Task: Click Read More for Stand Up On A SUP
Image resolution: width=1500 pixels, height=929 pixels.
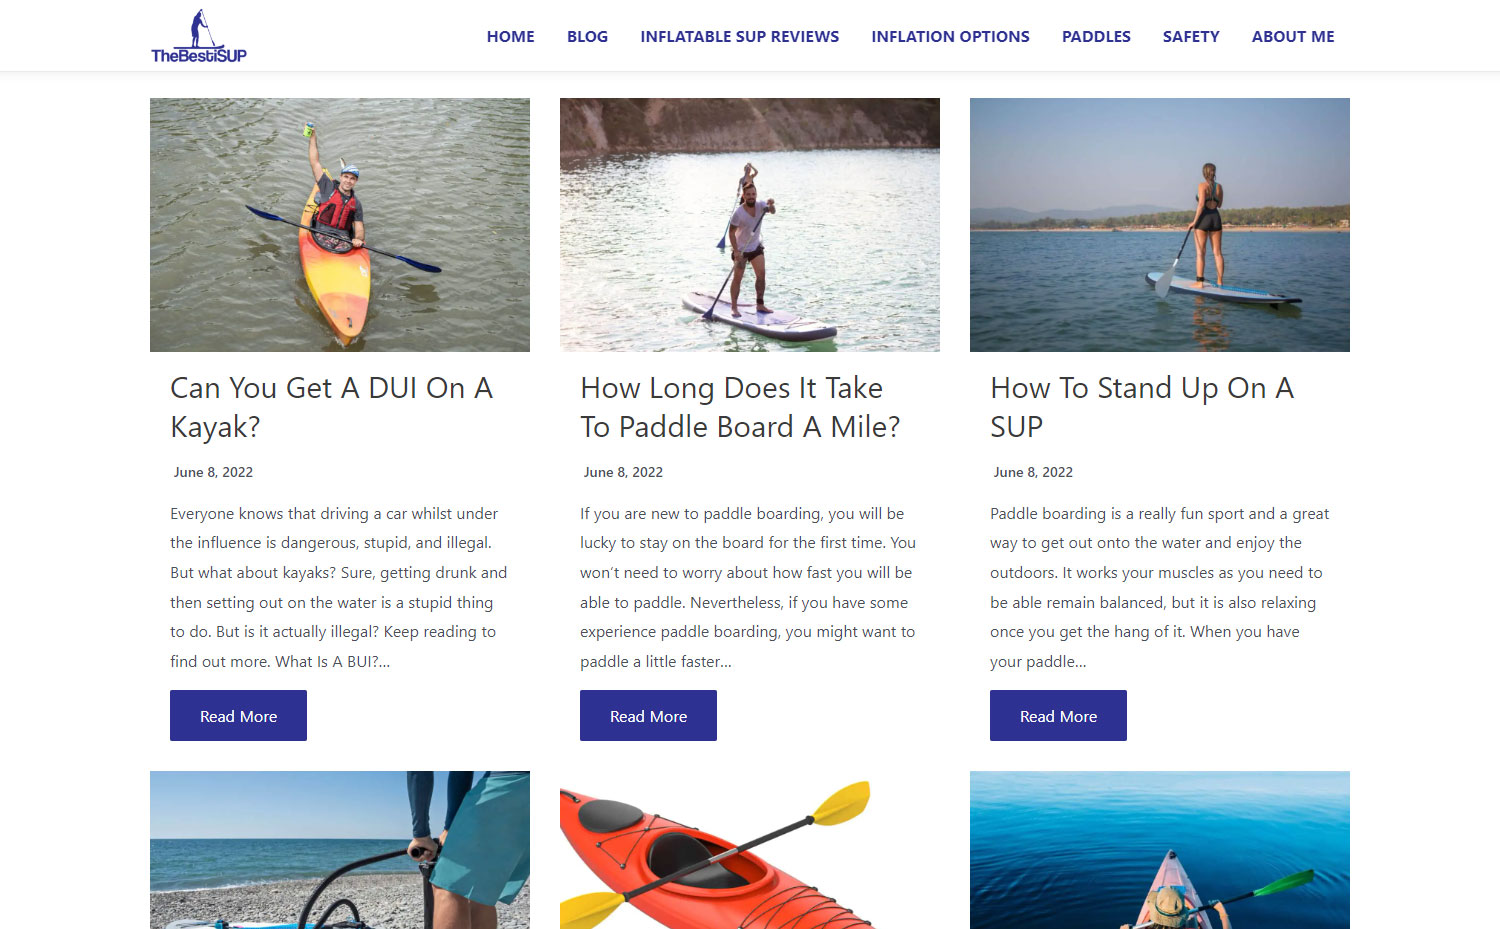Action: point(1058,716)
